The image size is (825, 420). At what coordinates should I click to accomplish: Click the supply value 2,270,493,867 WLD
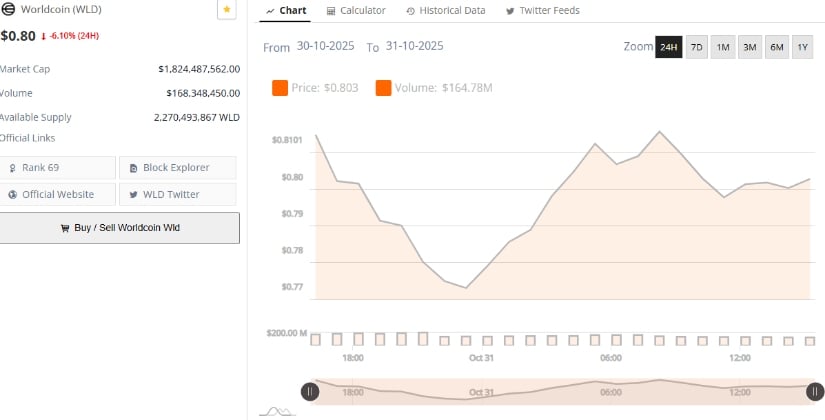197,117
